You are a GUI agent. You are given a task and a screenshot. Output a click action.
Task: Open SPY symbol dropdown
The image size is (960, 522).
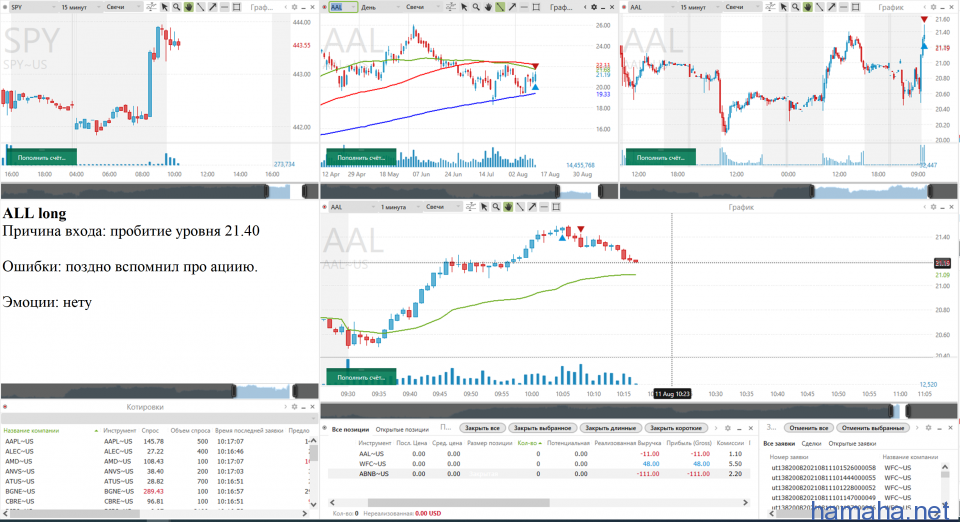[32, 7]
